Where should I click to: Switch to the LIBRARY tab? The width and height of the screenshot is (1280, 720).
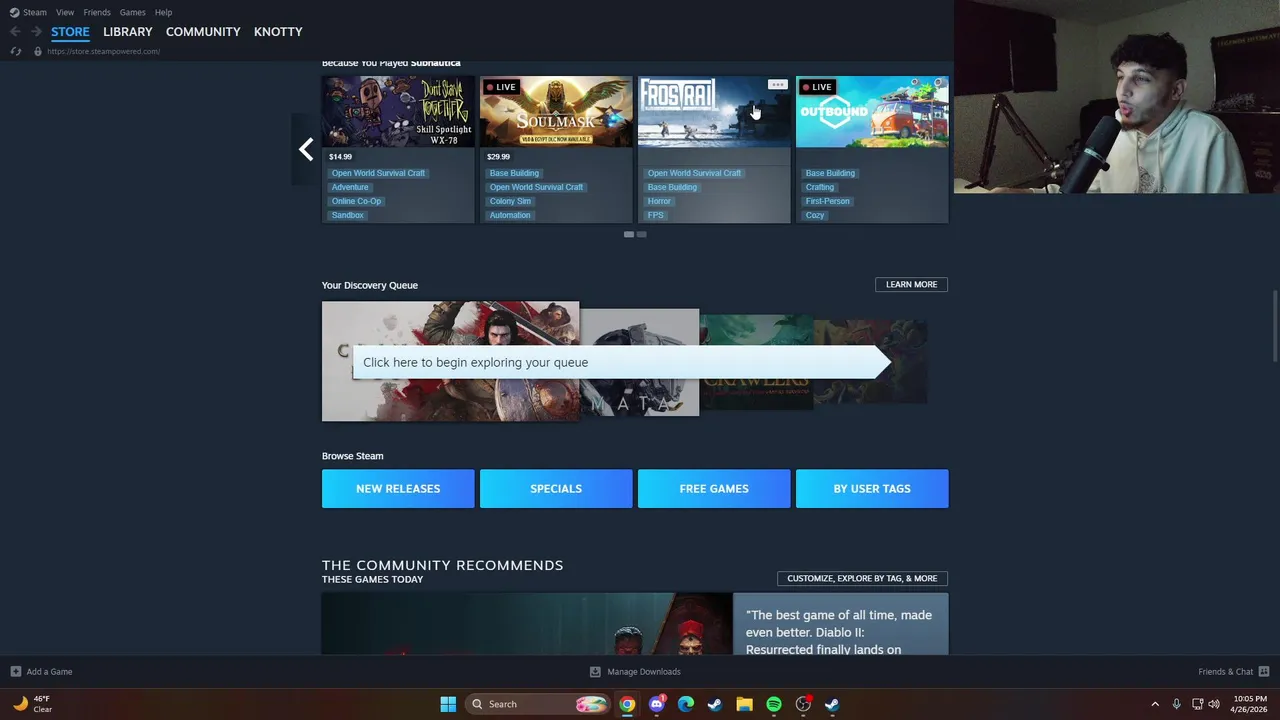(x=128, y=32)
